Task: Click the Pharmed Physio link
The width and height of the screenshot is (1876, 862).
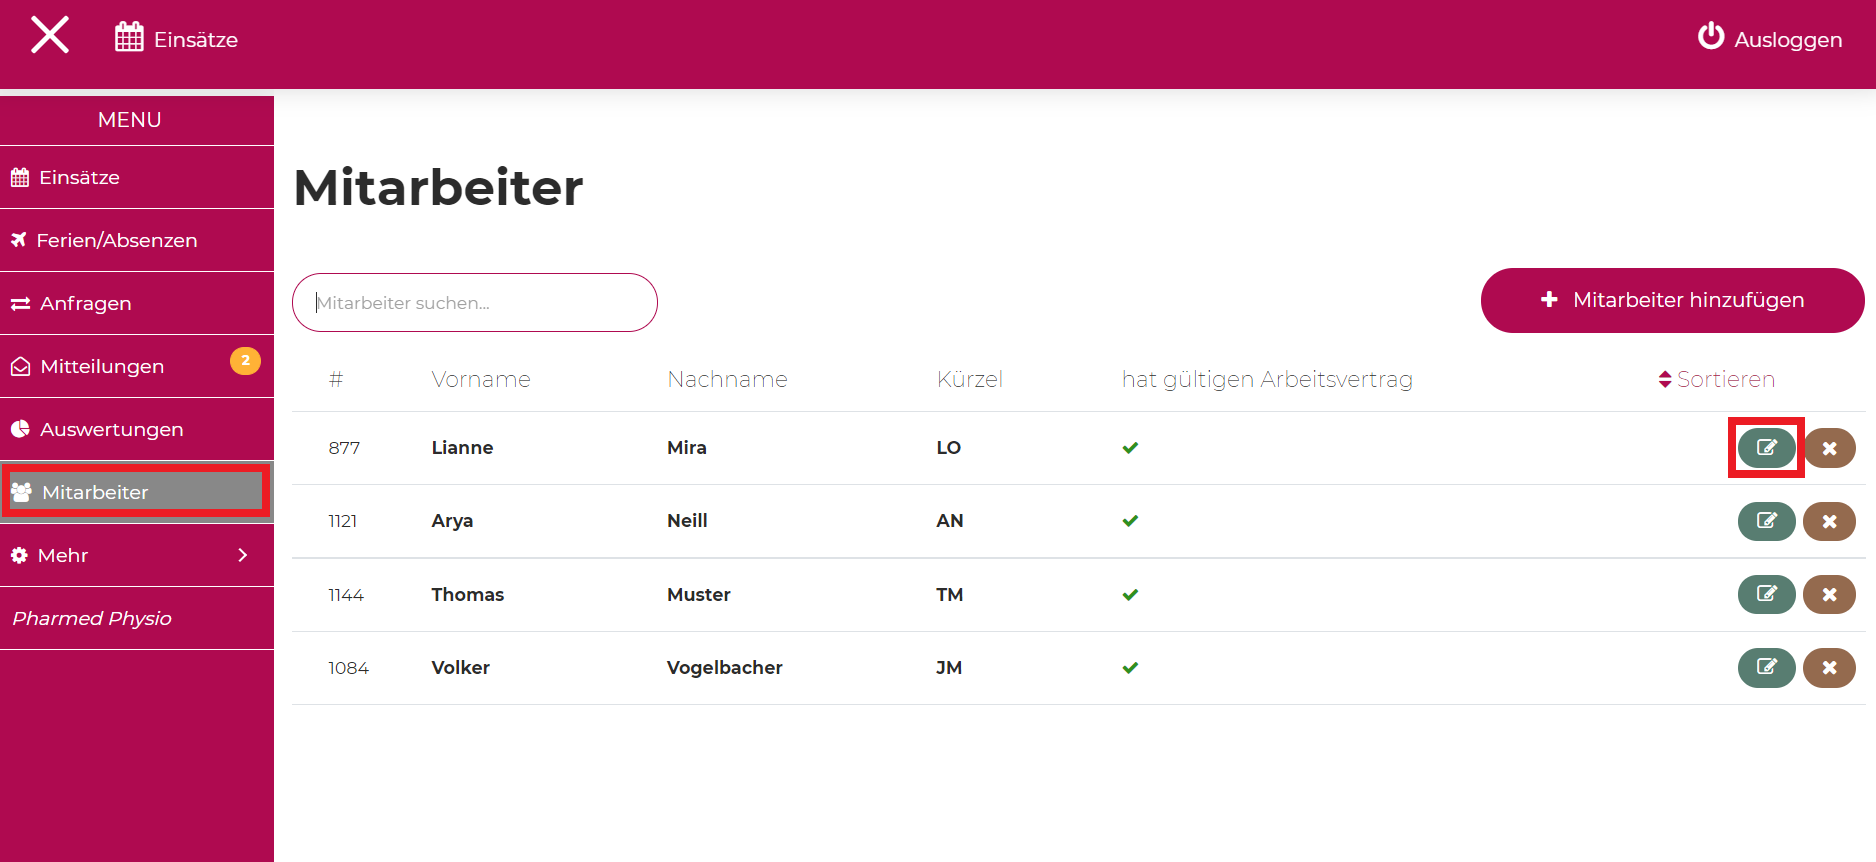Action: (x=92, y=618)
